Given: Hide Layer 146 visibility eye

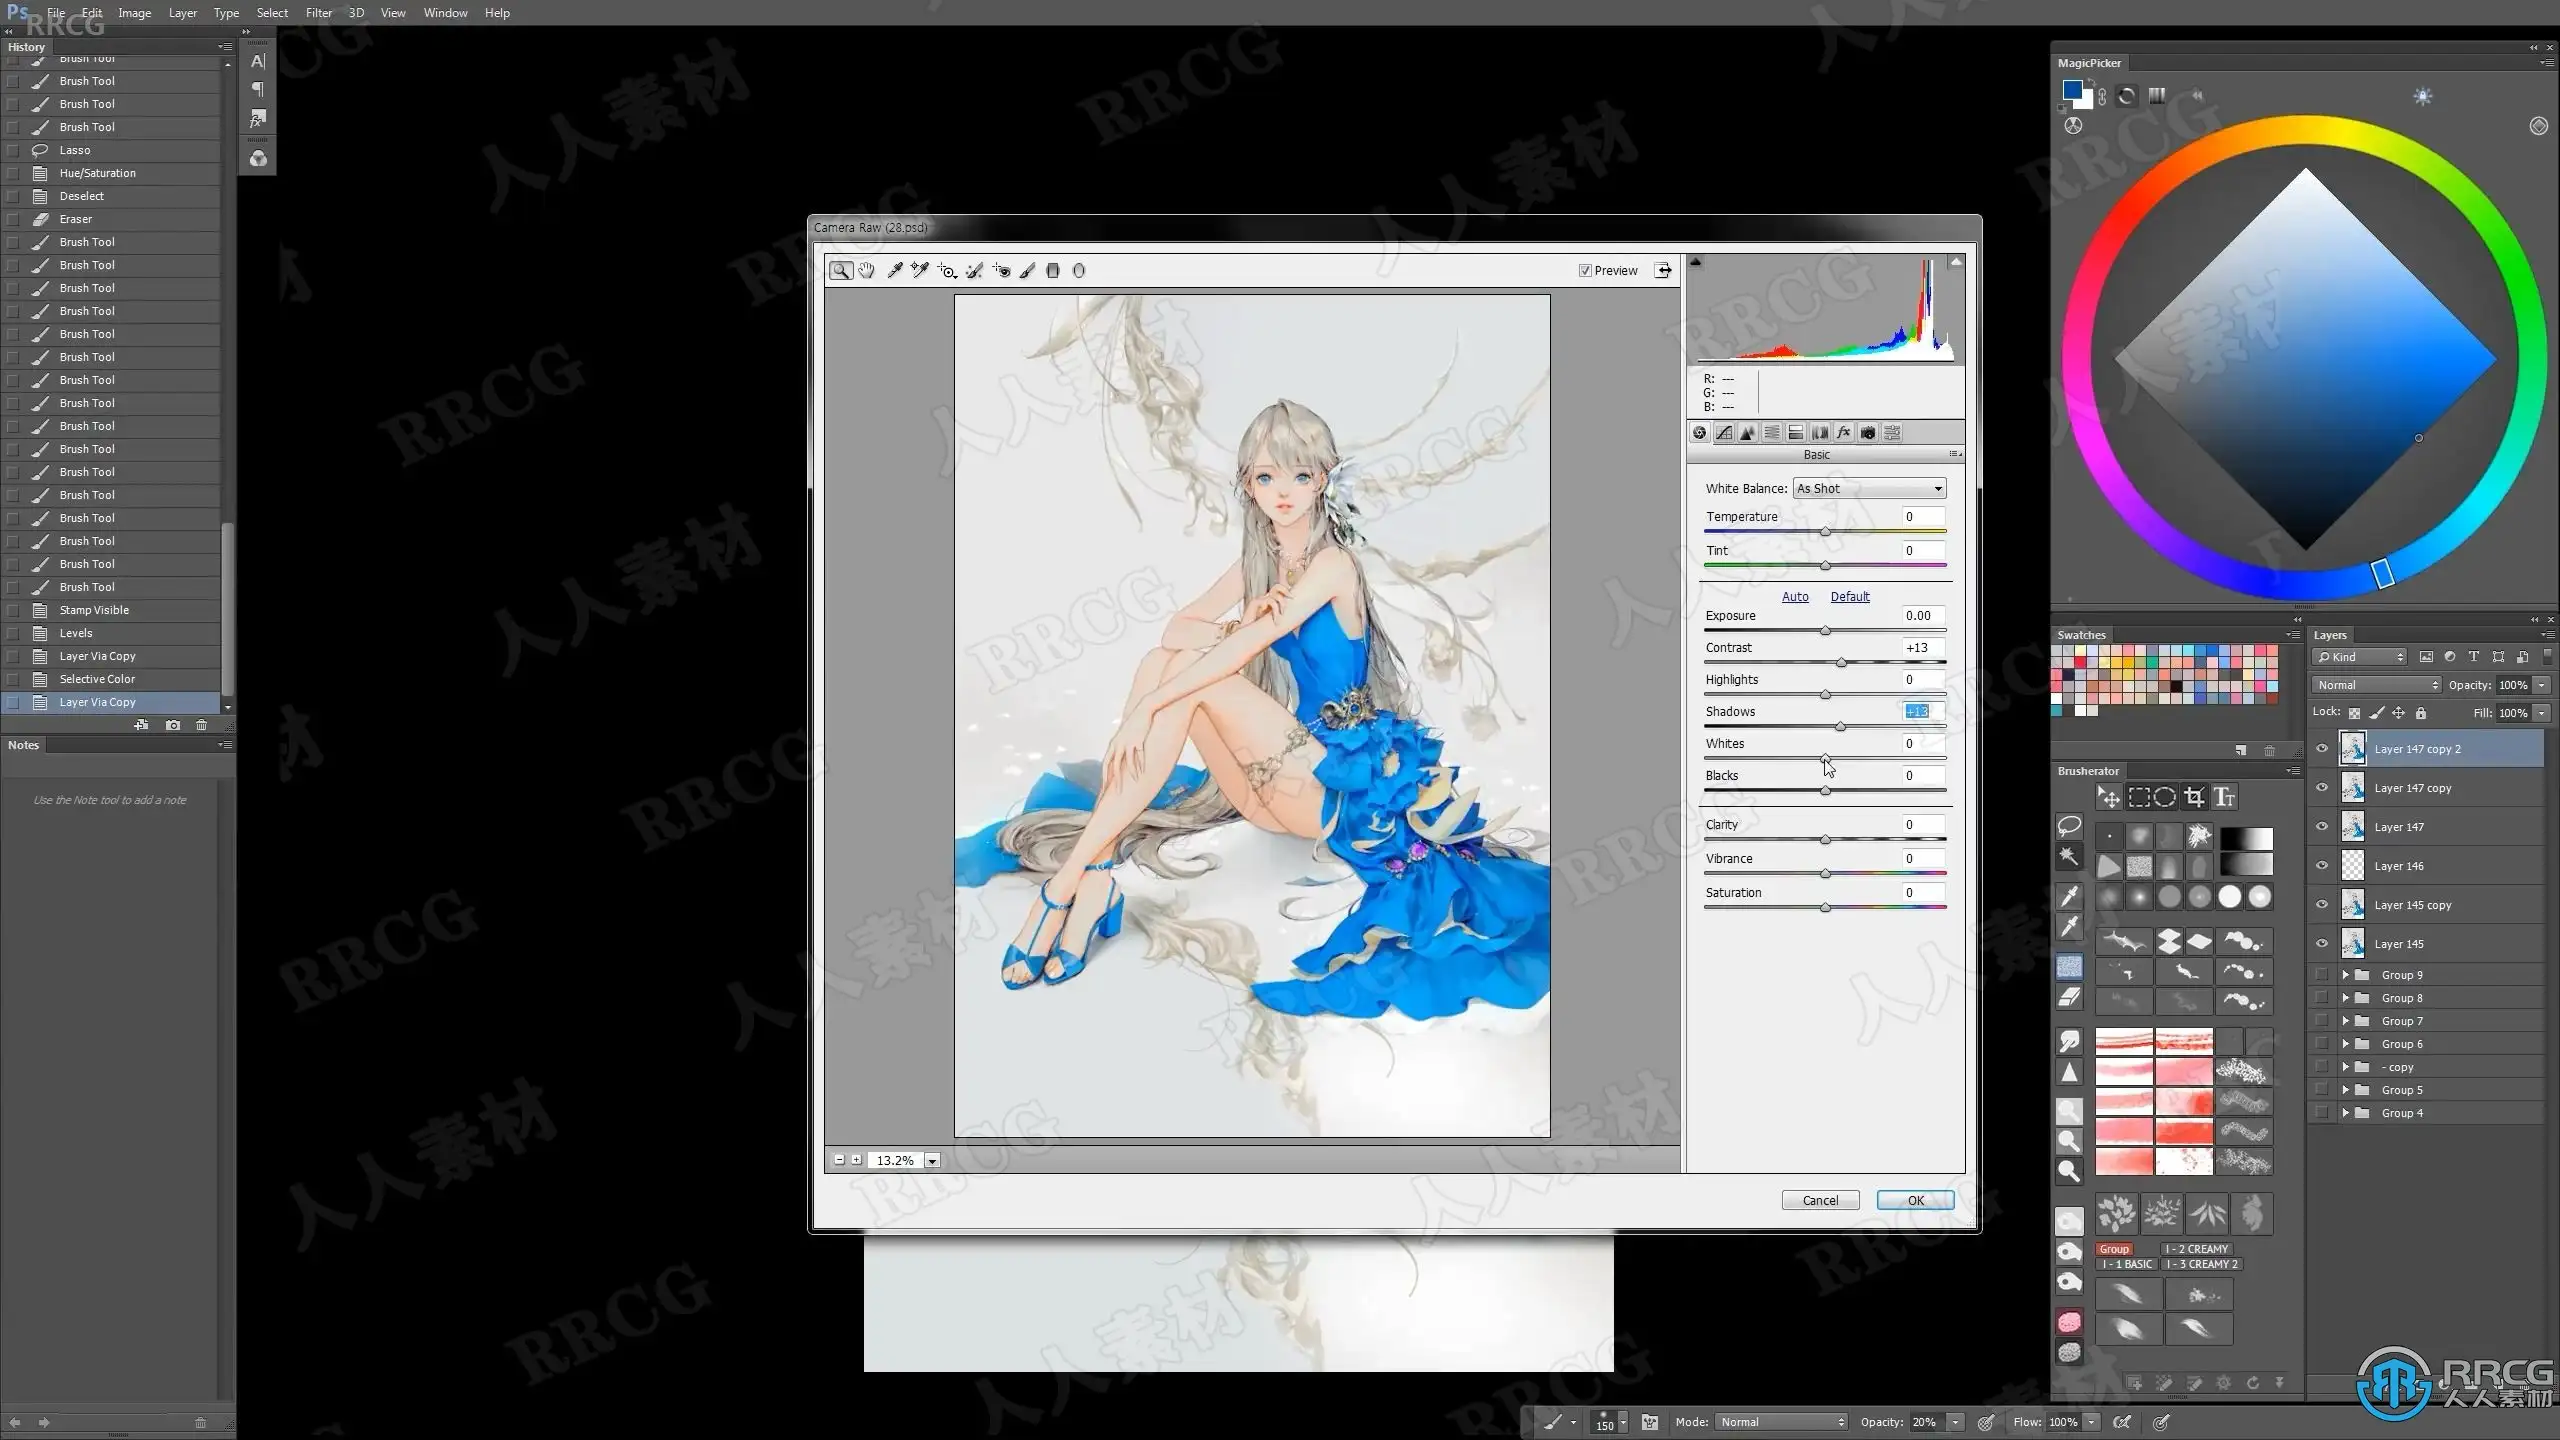Looking at the screenshot, I should tap(2322, 866).
